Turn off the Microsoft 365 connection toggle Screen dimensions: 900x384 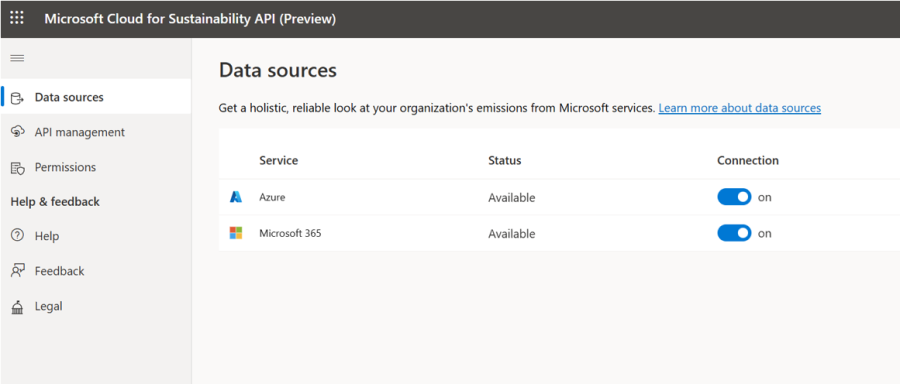coord(734,233)
